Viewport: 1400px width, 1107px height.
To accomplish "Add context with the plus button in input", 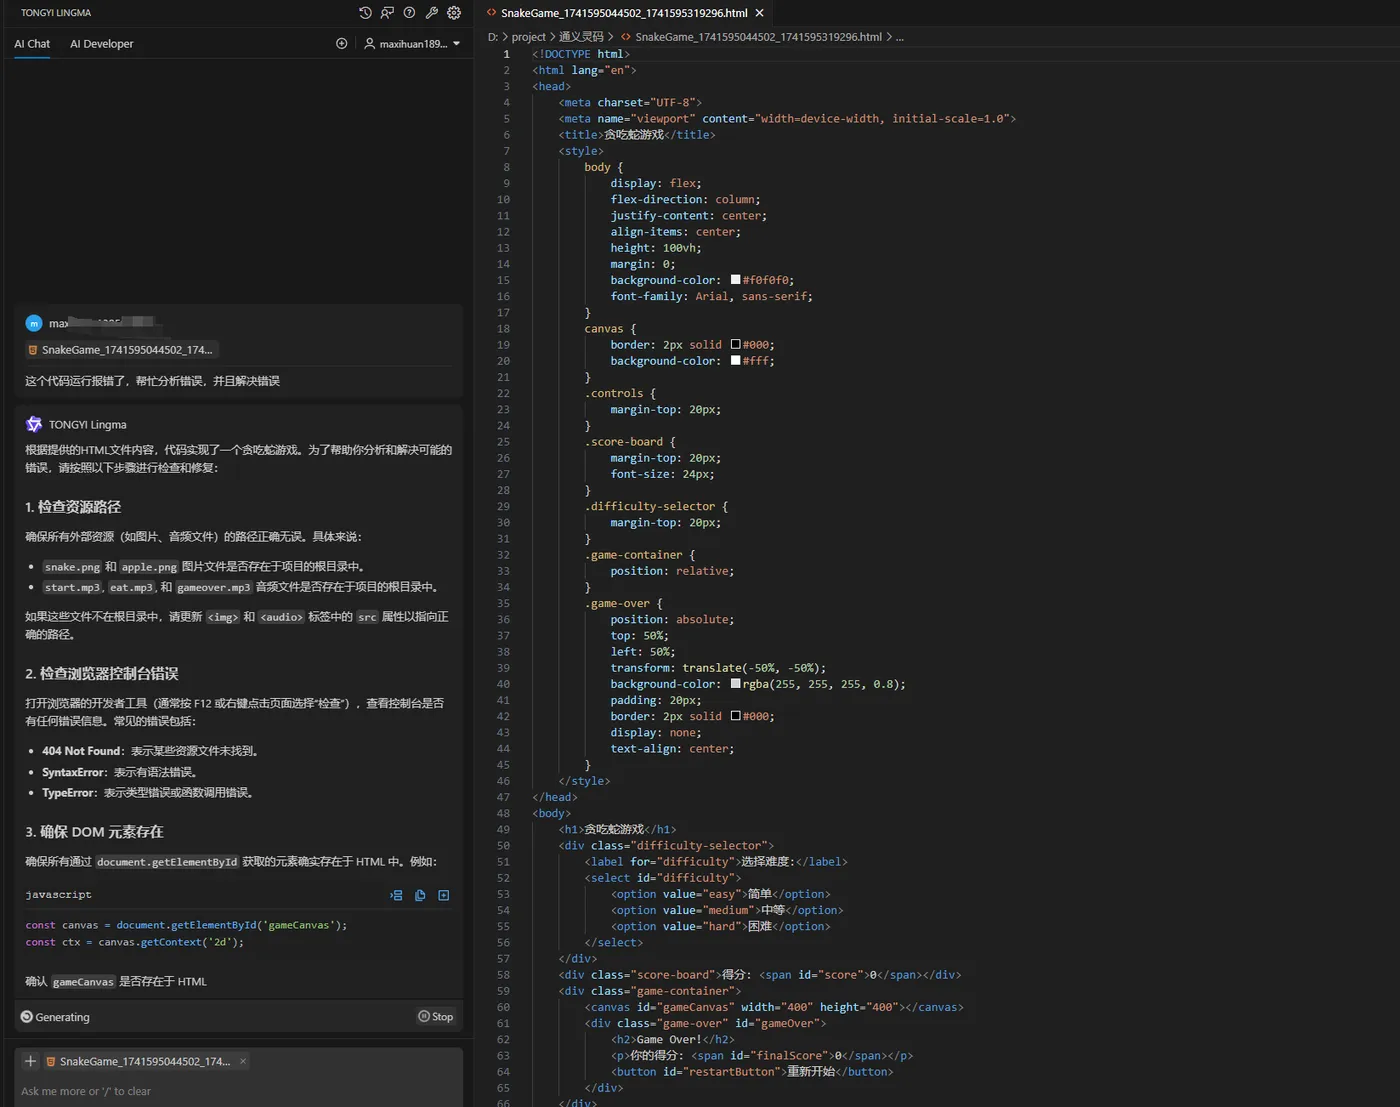I will tap(31, 1061).
